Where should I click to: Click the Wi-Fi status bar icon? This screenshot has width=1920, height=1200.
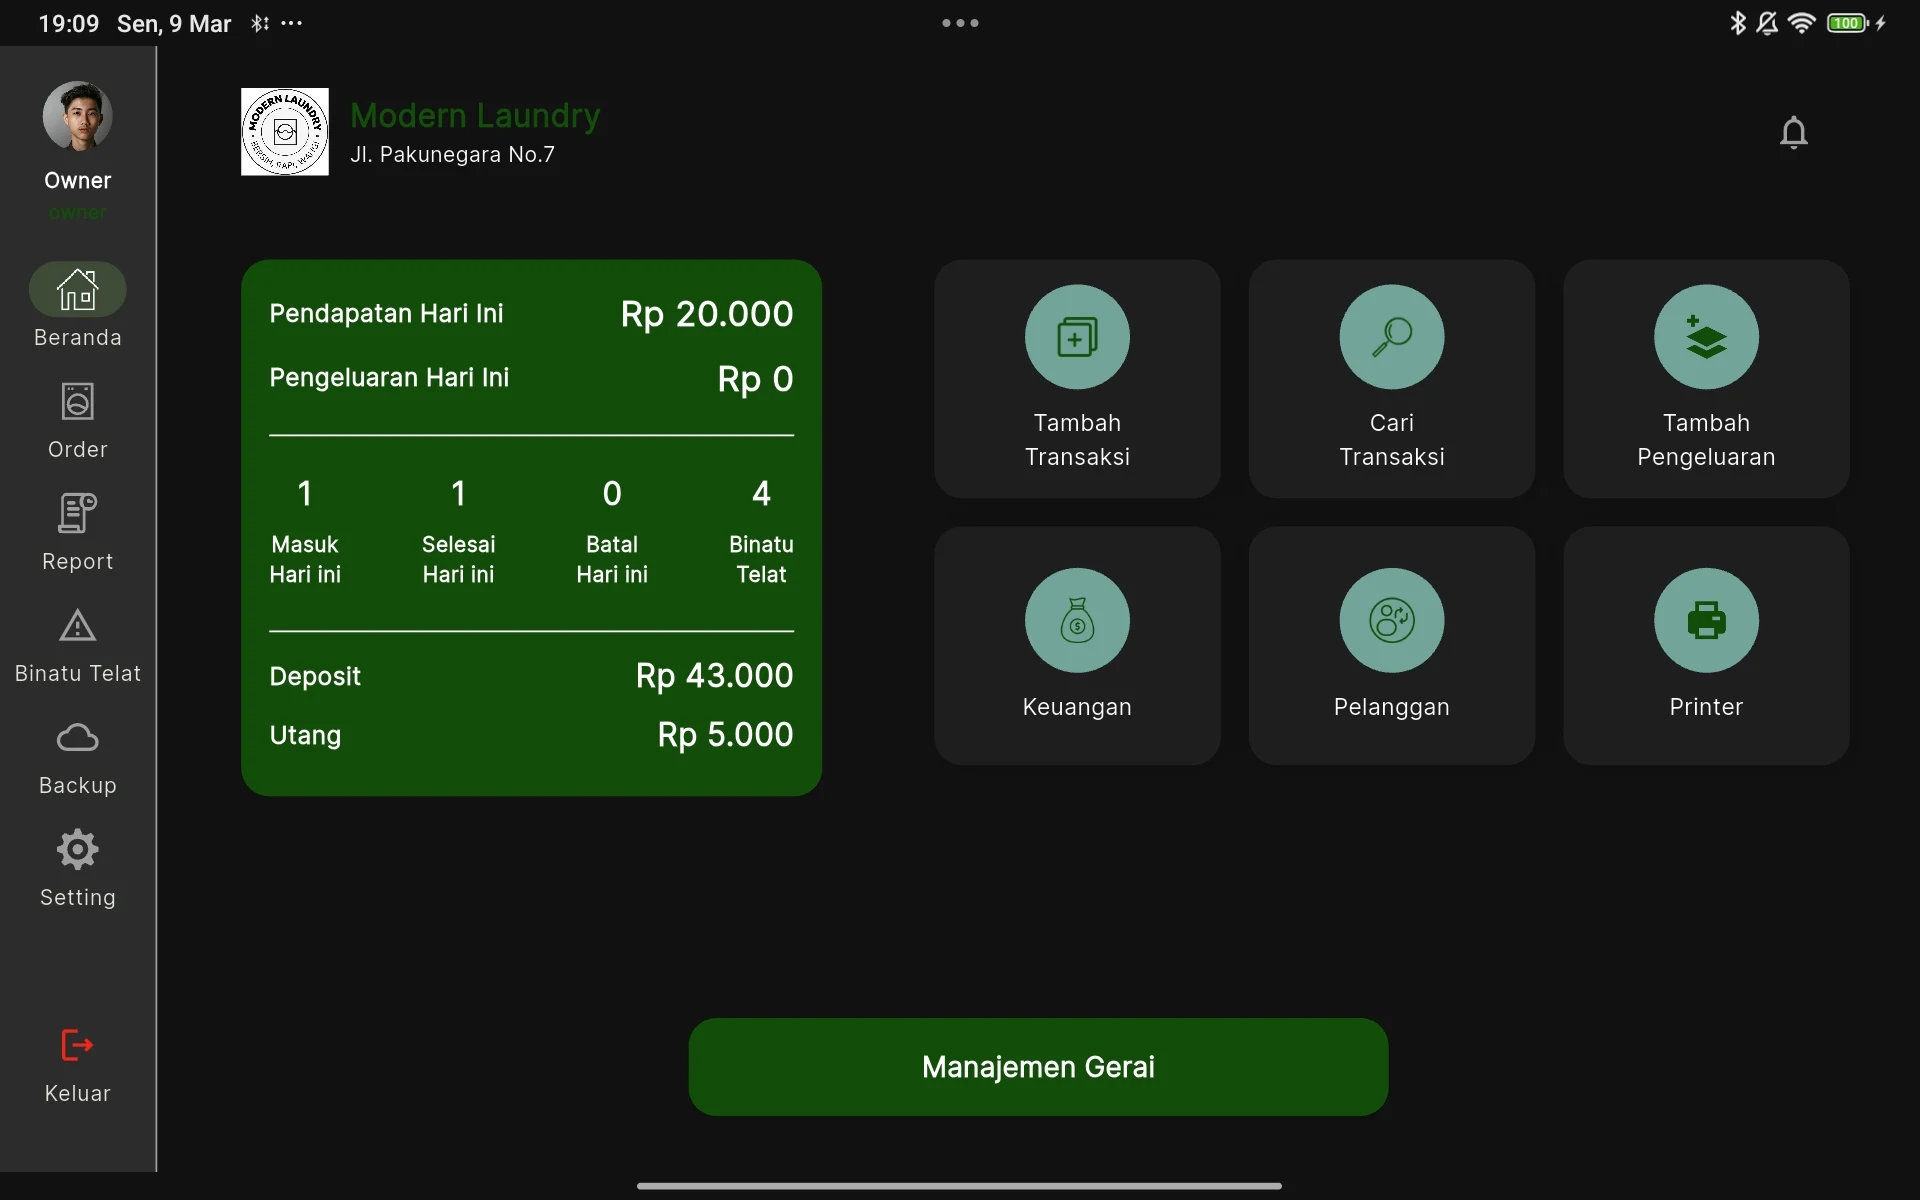[1801, 23]
